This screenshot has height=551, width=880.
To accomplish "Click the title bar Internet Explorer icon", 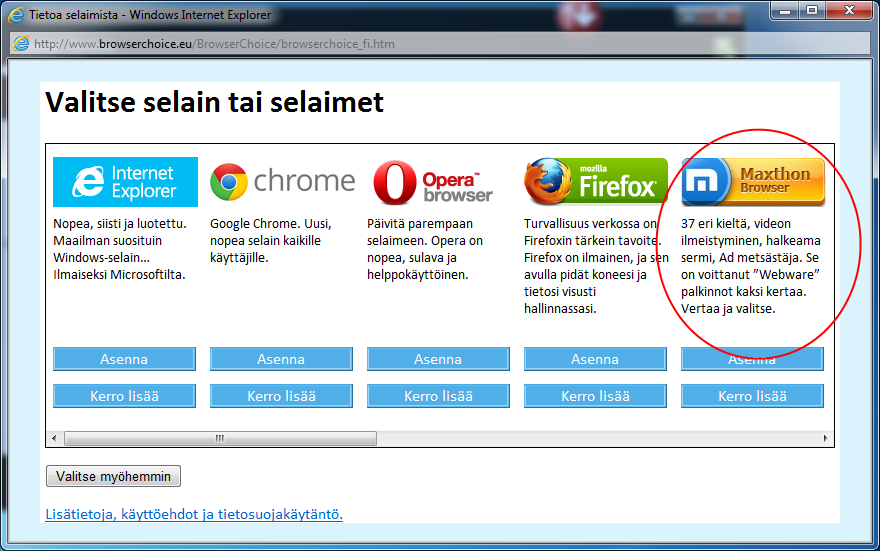I will click(16, 14).
